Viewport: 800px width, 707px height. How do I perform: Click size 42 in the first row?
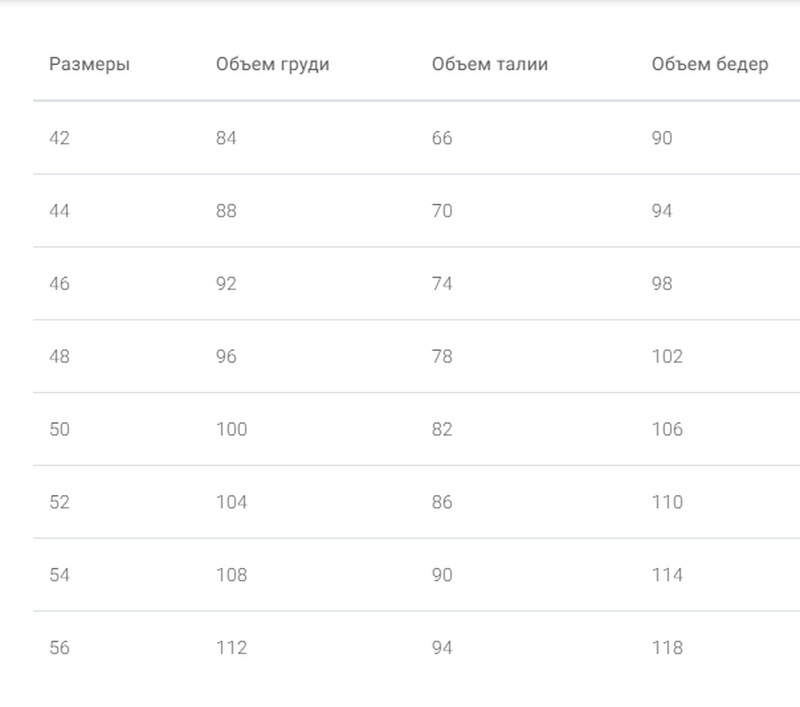click(x=59, y=138)
